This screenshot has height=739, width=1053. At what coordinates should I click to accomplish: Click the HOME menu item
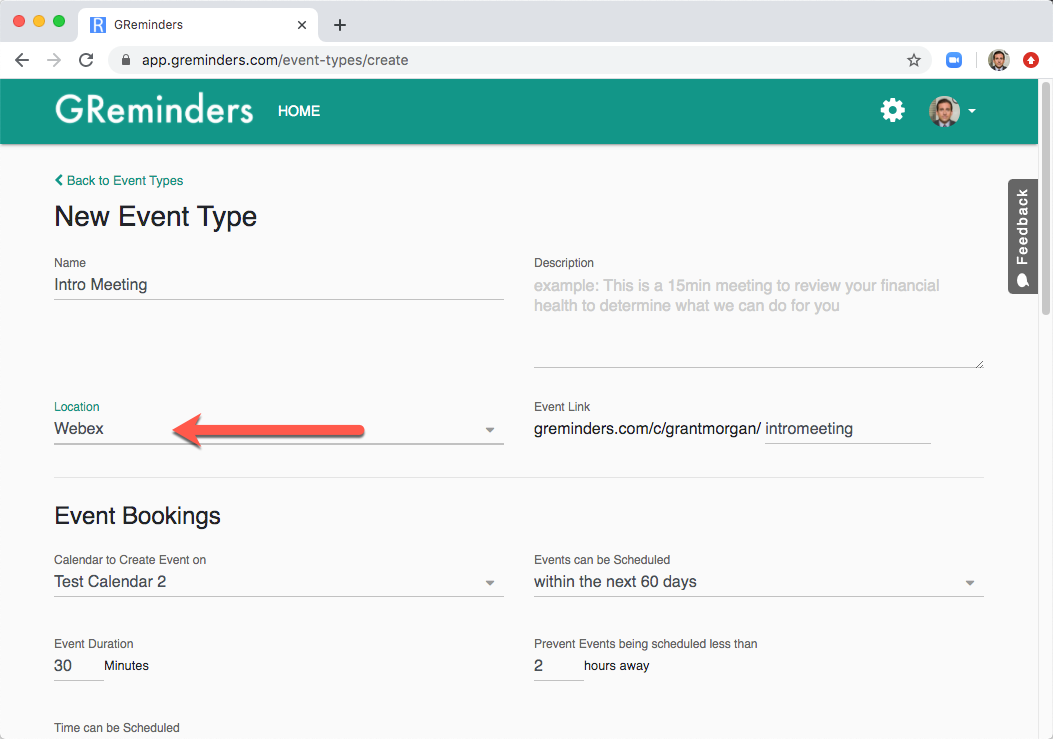pyautogui.click(x=299, y=111)
